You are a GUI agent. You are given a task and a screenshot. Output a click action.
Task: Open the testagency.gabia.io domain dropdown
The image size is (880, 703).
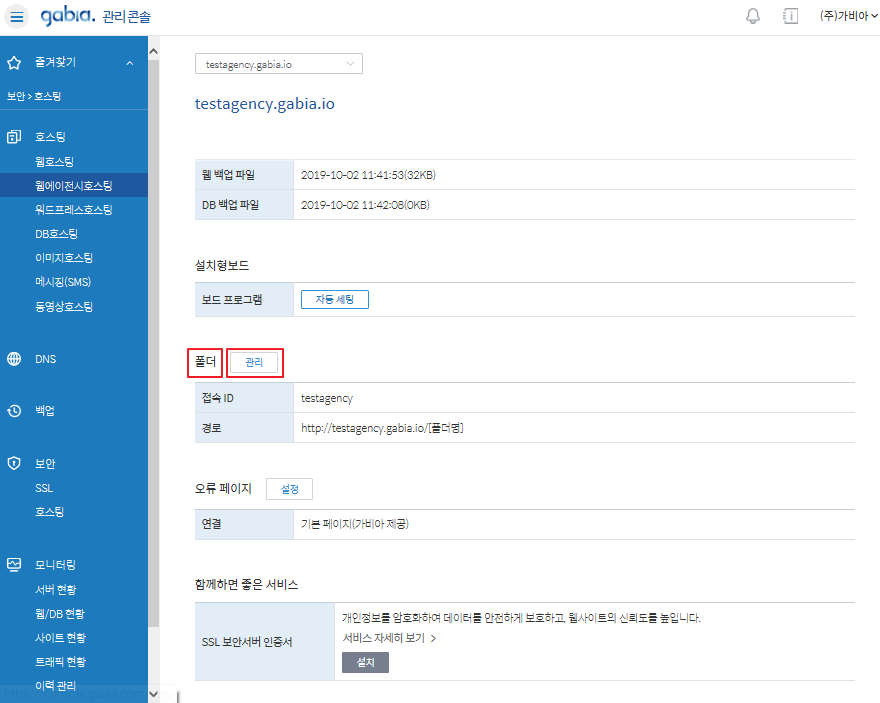(x=278, y=64)
